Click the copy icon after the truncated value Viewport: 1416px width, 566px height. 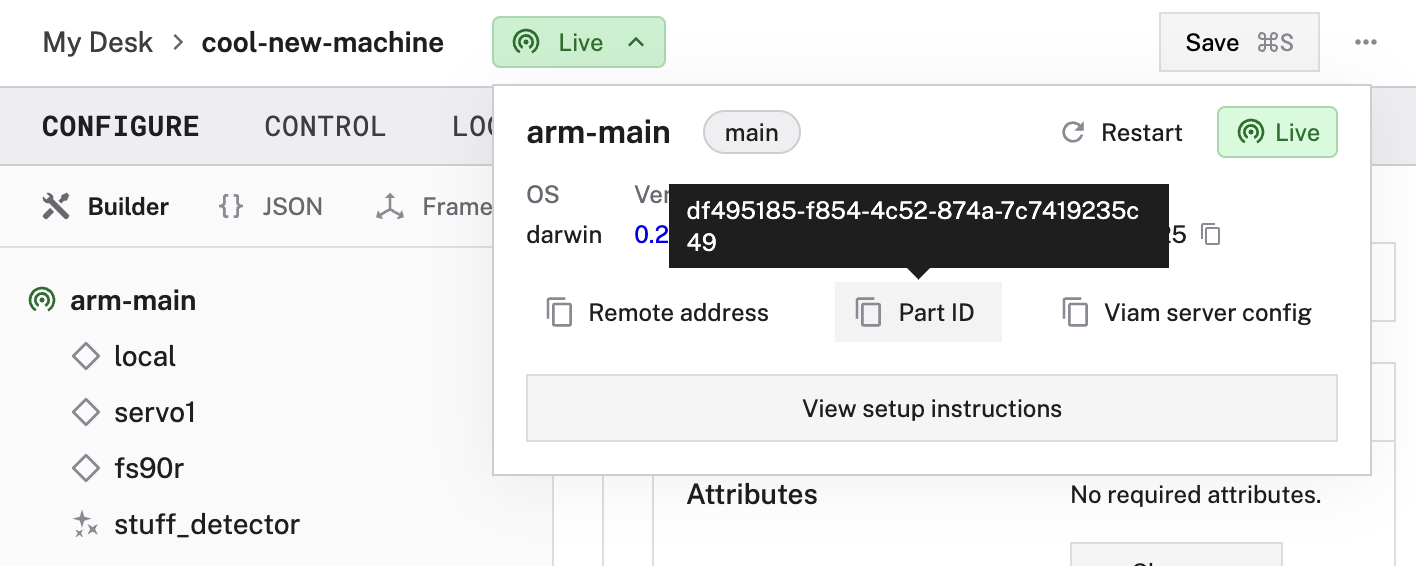(1211, 235)
